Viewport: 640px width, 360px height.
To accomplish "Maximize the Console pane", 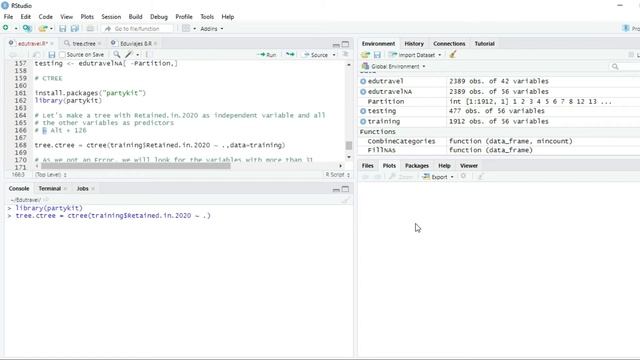I will [x=345, y=189].
